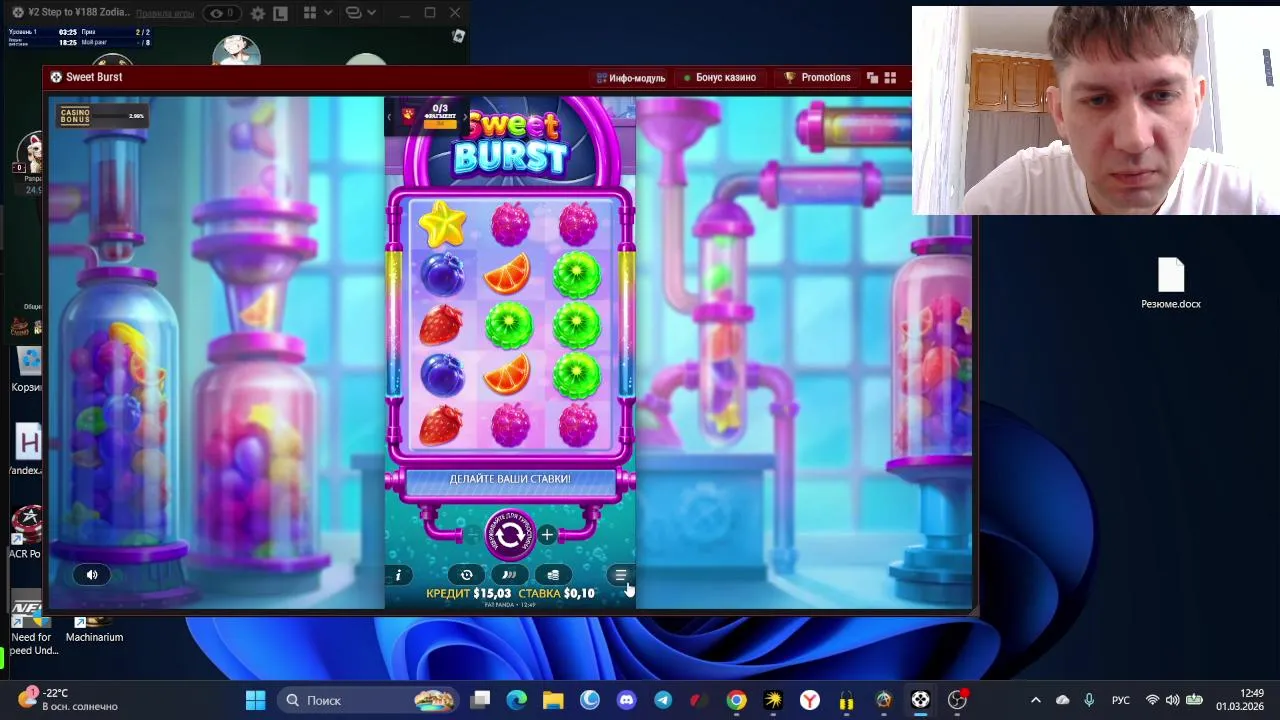Open the Резюме.docx desktop file
The width and height of the screenshot is (1280, 720).
pyautogui.click(x=1171, y=284)
